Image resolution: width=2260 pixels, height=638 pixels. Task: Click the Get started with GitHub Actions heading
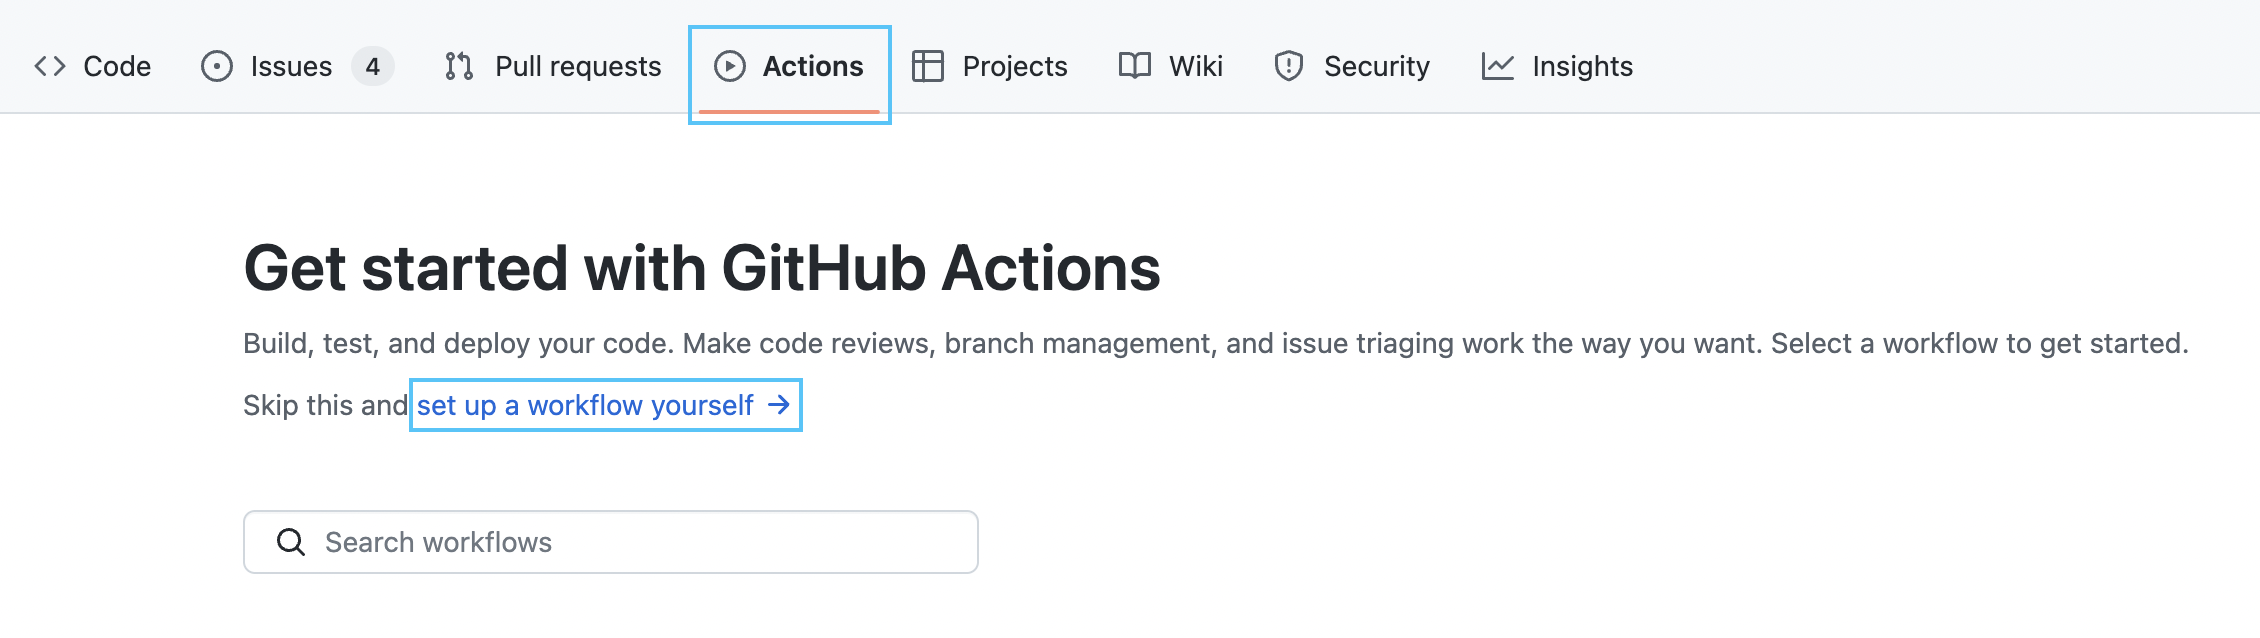[702, 268]
